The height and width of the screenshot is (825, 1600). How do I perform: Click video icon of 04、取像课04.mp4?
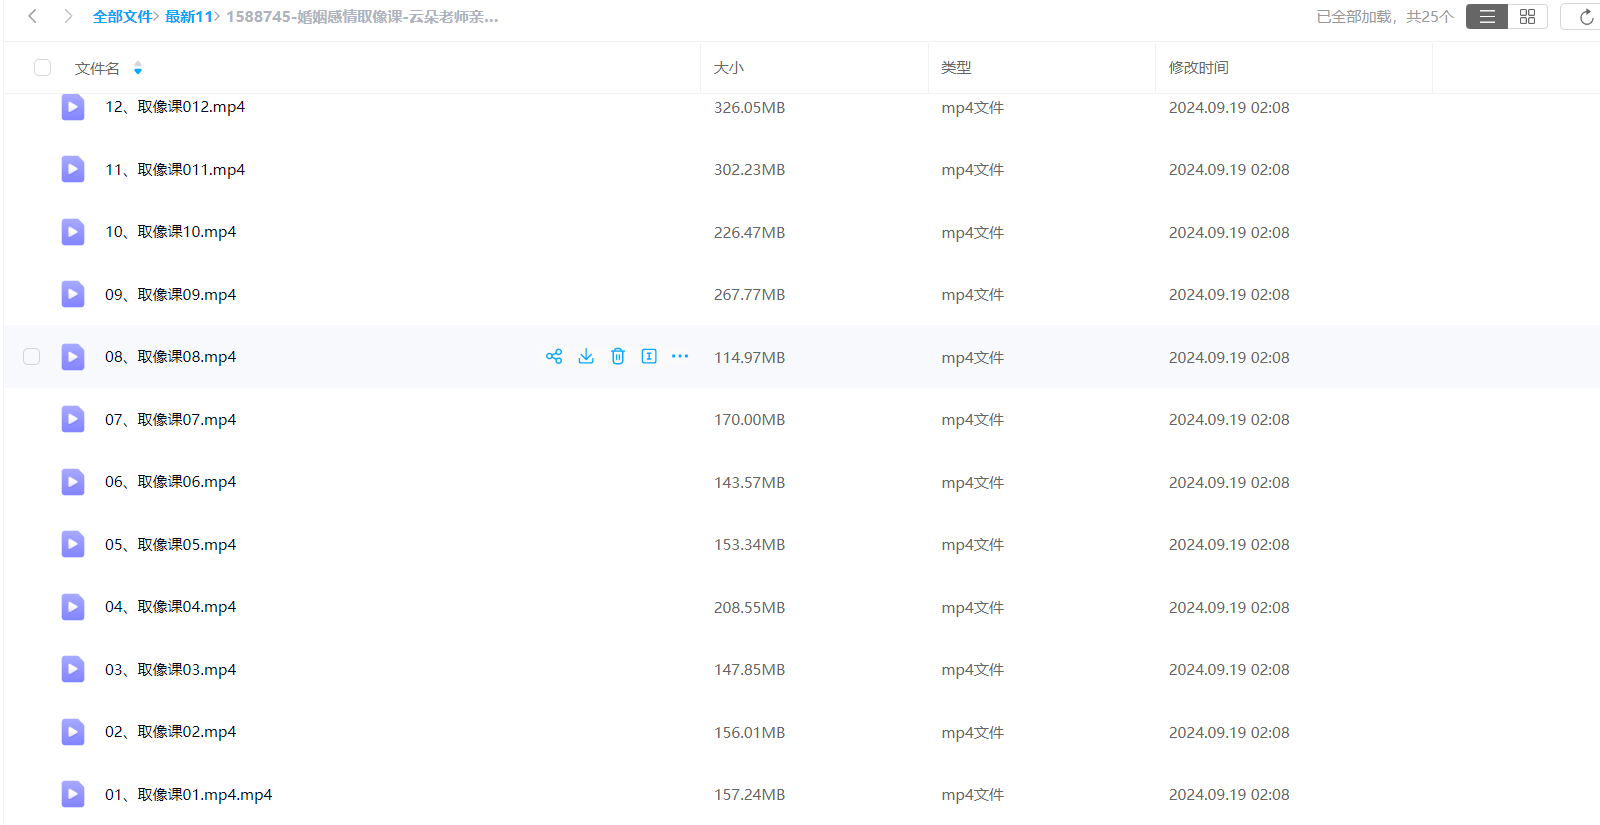pyautogui.click(x=73, y=607)
